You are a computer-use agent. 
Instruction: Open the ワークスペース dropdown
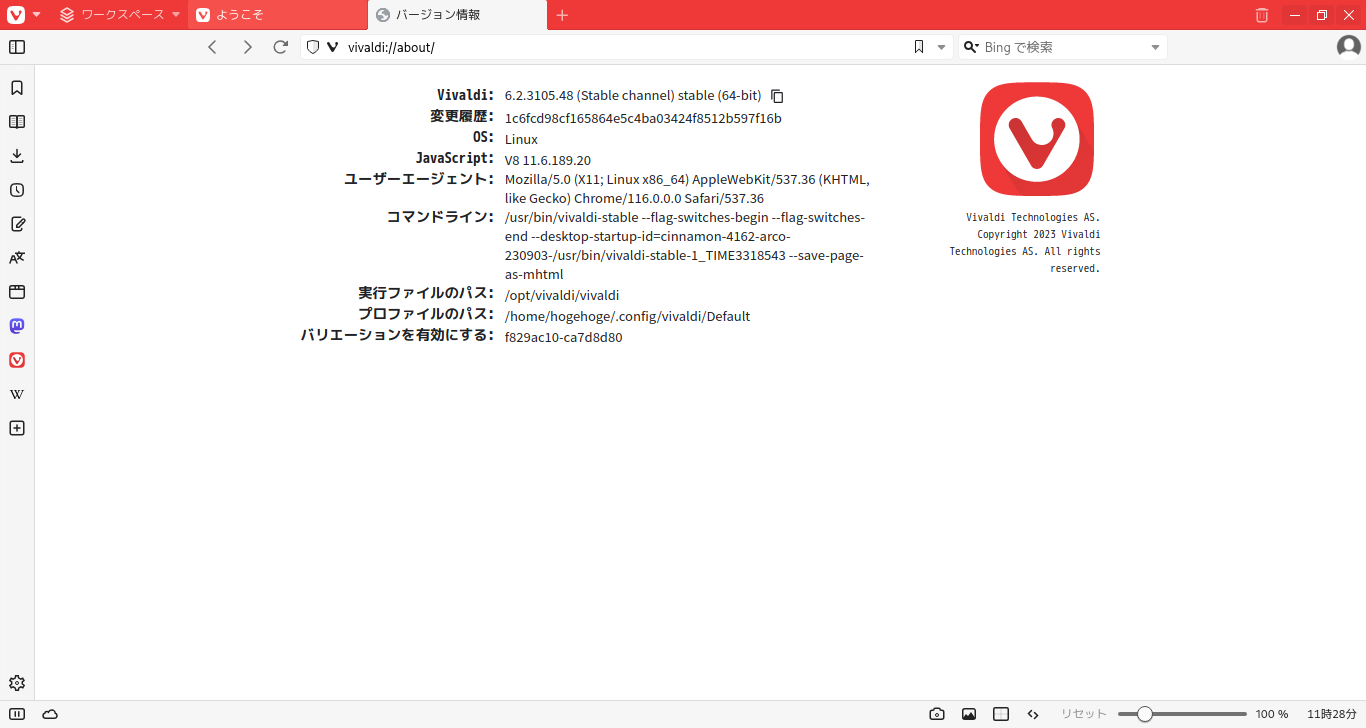pyautogui.click(x=120, y=15)
